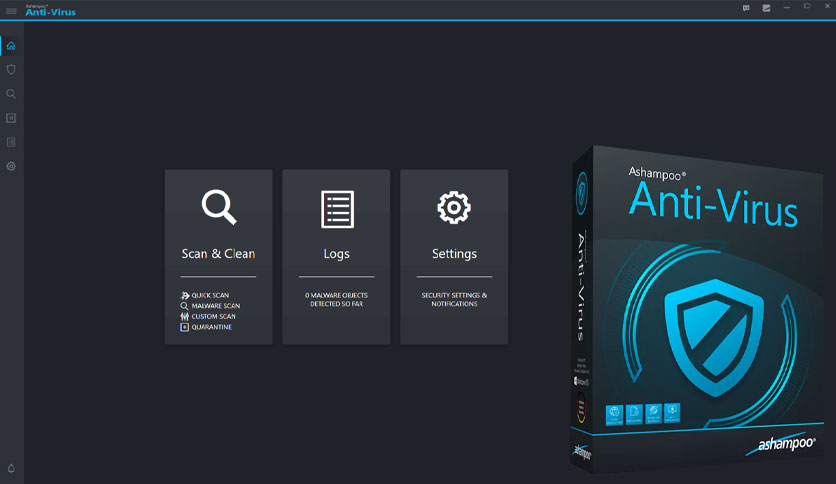This screenshot has height=484, width=836.
Task: Click the Anti-Virus product box image
Action: (696, 309)
